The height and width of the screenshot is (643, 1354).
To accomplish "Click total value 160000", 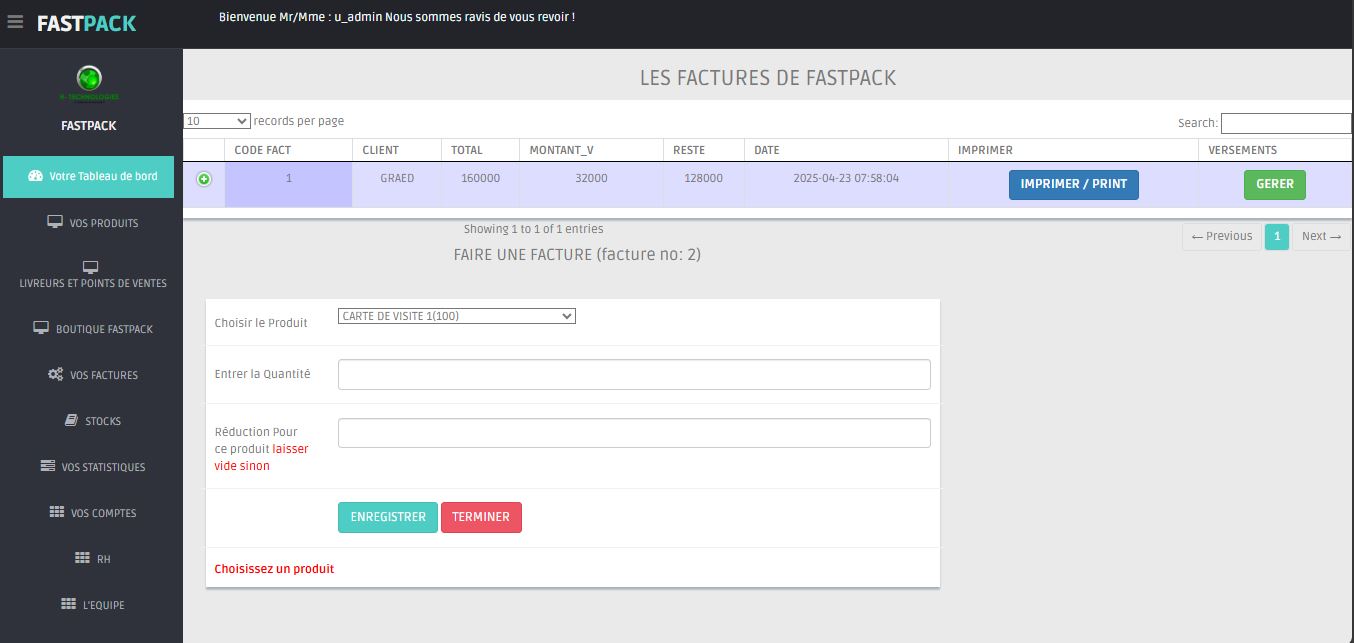I will coord(480,178).
